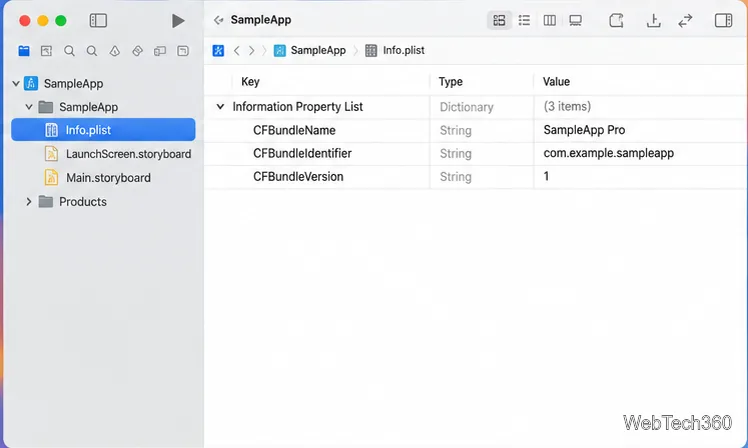This screenshot has height=448, width=748.
Task: Go forward in editor history
Action: tap(251, 51)
